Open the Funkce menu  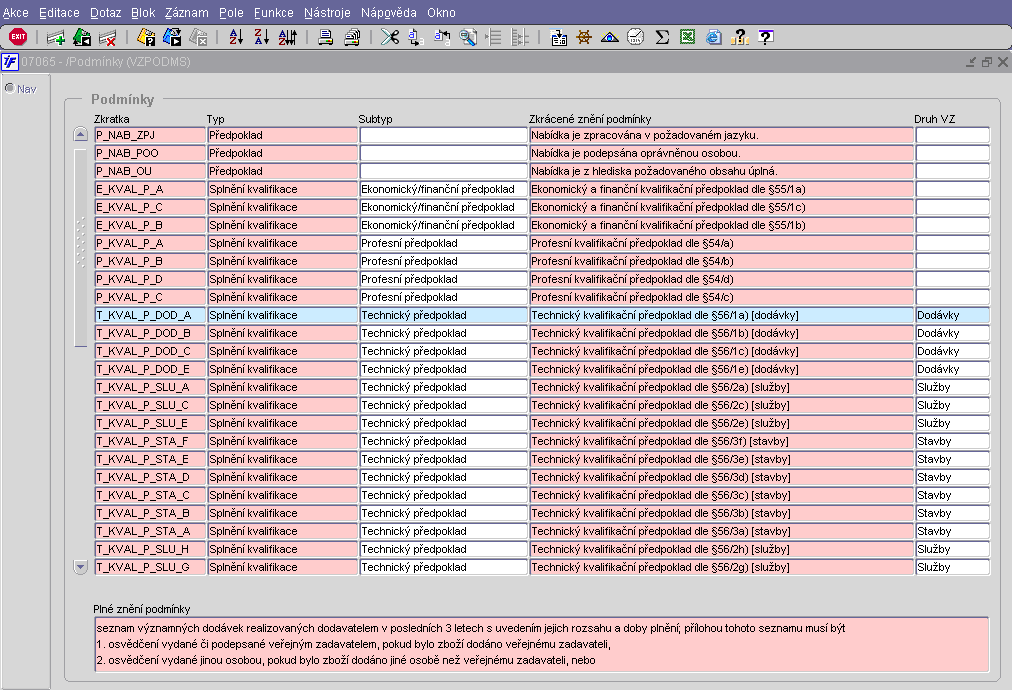(x=274, y=13)
